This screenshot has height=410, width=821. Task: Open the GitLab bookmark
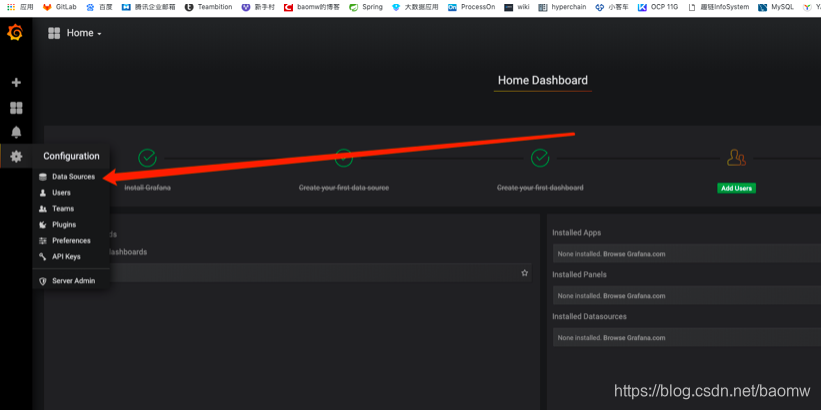coord(59,7)
